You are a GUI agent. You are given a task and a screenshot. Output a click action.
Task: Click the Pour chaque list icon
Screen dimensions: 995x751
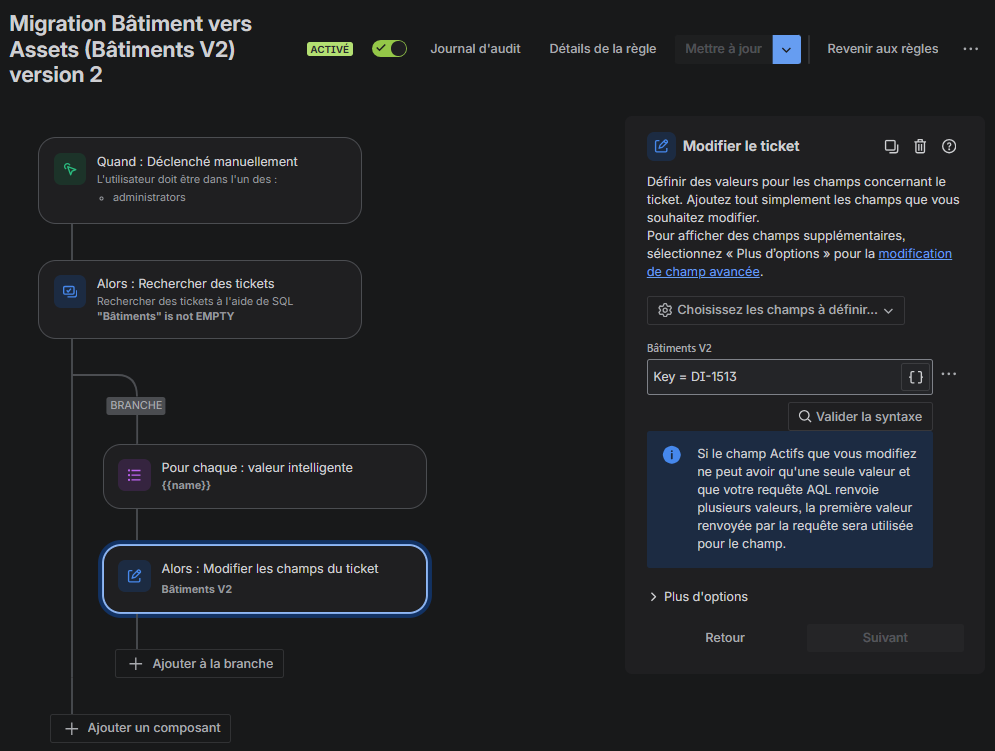point(135,475)
